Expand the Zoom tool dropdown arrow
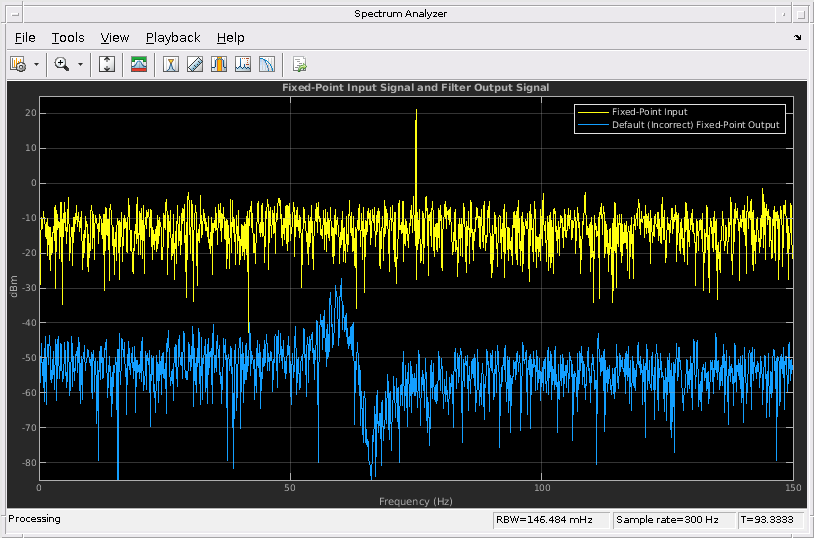 (81, 64)
